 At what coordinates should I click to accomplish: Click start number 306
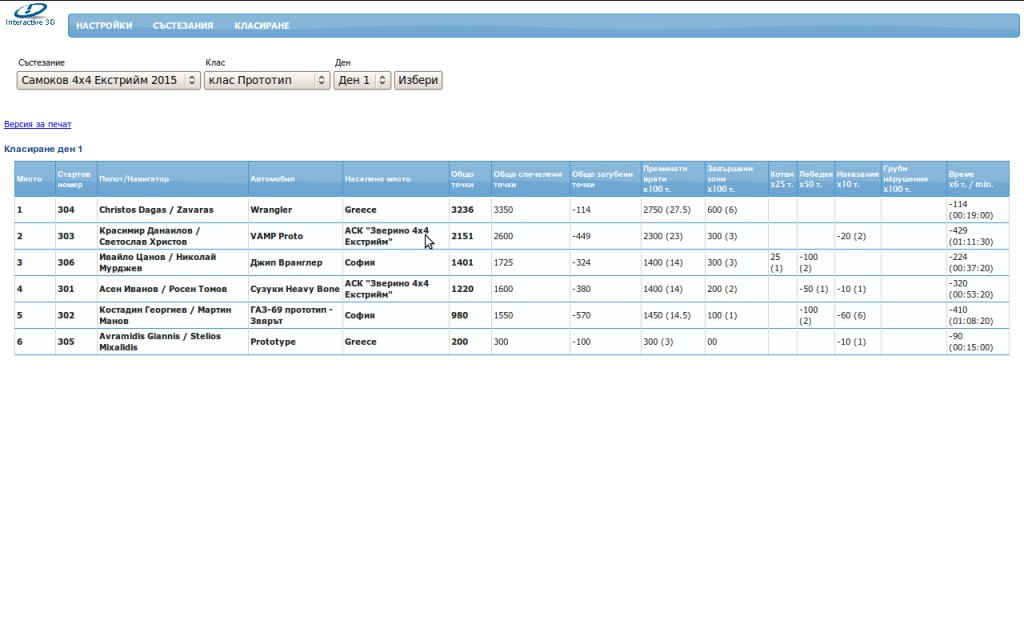click(x=66, y=263)
